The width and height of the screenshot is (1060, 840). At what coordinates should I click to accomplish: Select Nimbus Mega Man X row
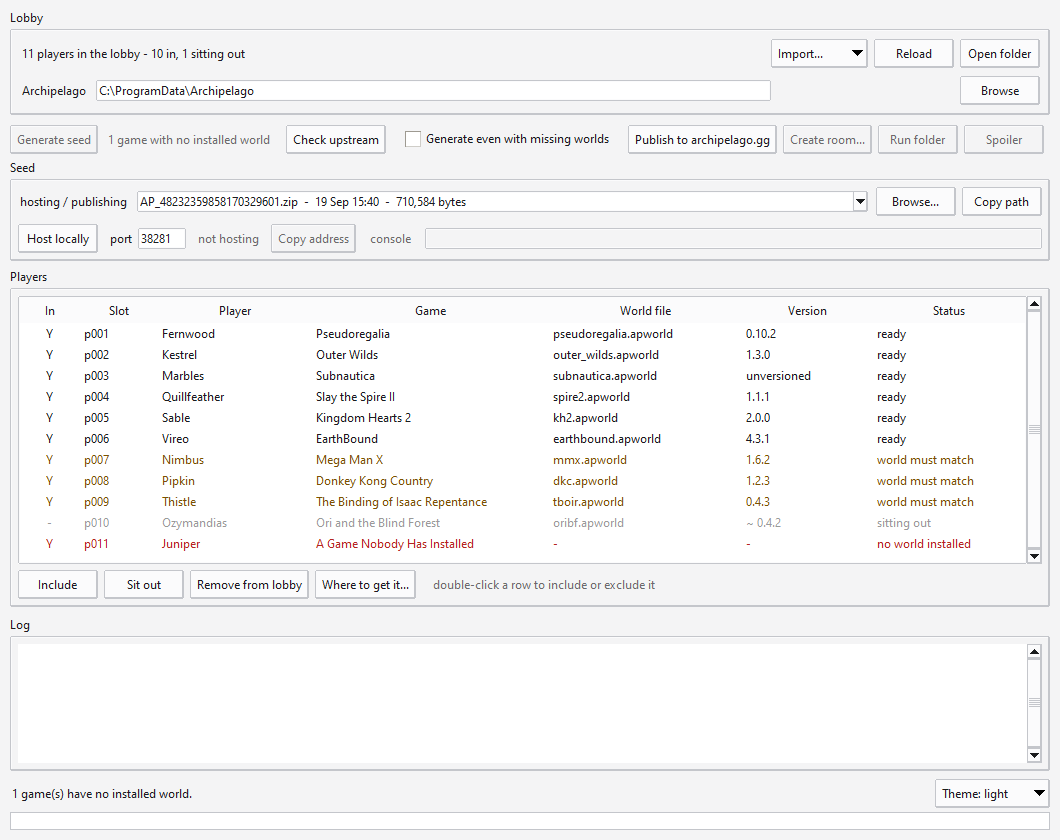tap(522, 460)
